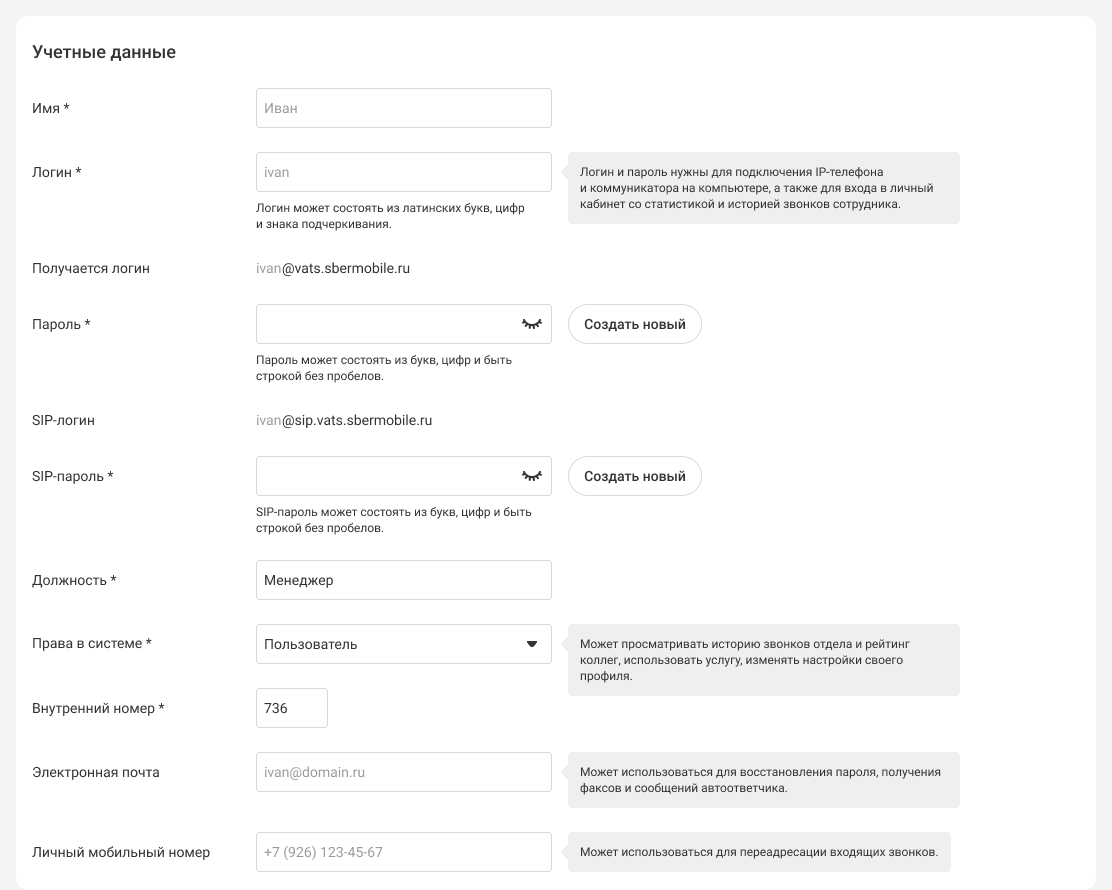Focus the Электронная почта input
1112x890 pixels.
click(404, 772)
